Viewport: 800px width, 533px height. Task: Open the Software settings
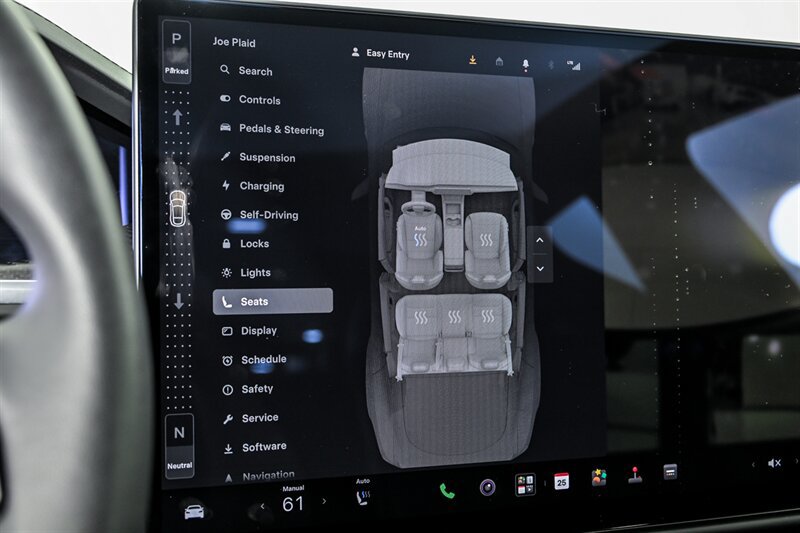click(255, 447)
